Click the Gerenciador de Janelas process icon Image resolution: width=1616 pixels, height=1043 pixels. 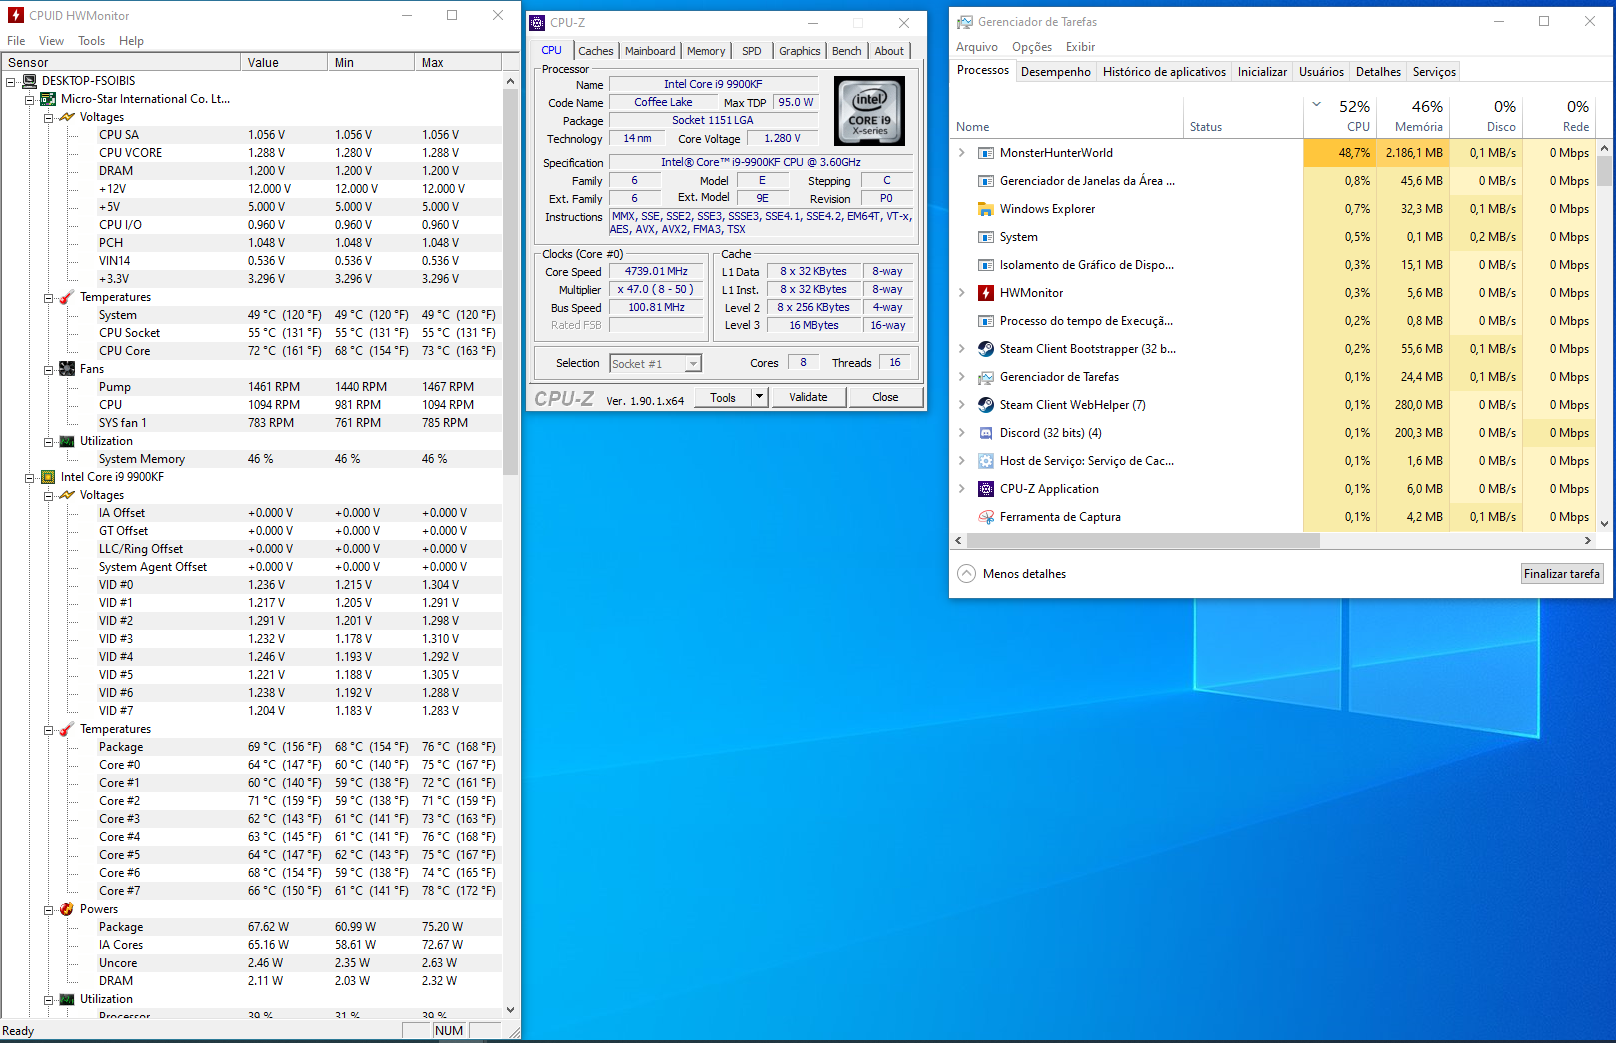point(985,181)
